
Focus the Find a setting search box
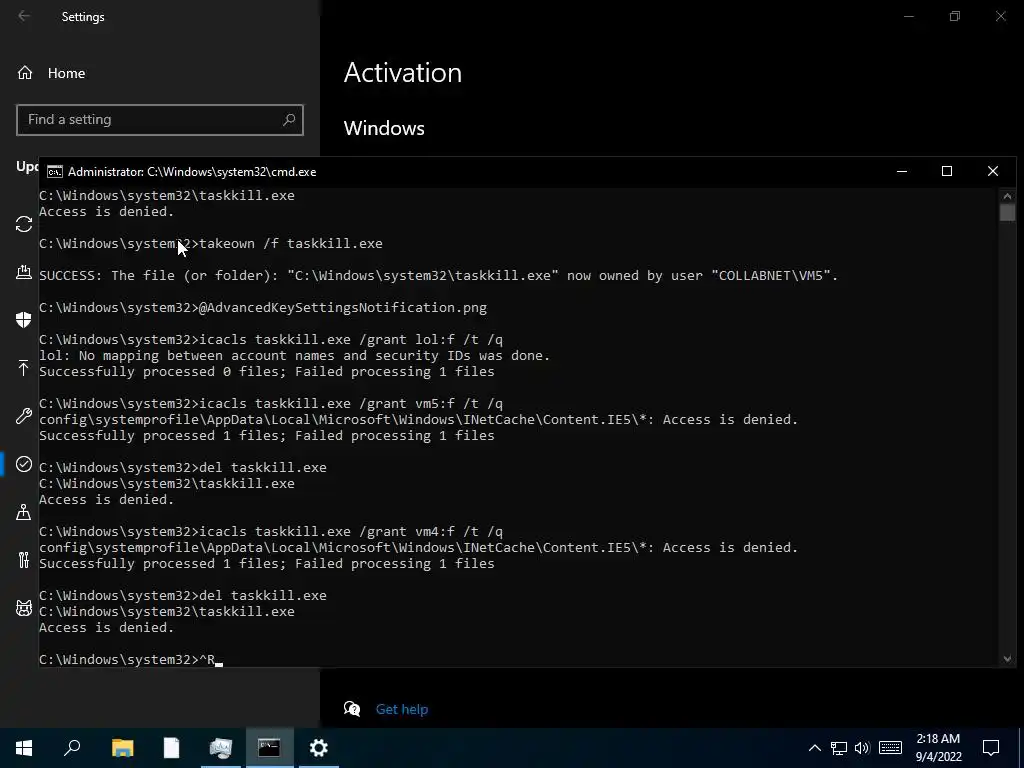pos(160,120)
